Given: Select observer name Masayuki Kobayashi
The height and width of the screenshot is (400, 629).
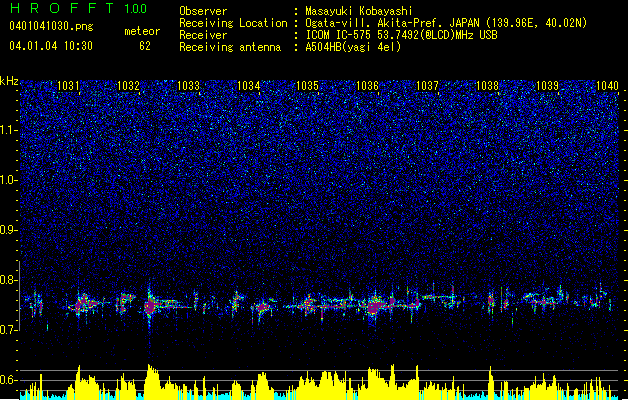Looking at the screenshot, I should tap(358, 11).
